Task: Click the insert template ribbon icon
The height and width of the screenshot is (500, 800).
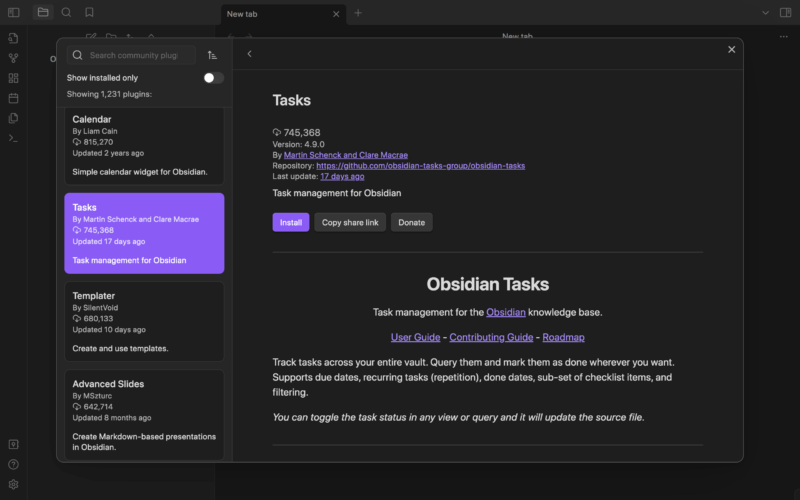Action: [x=14, y=118]
